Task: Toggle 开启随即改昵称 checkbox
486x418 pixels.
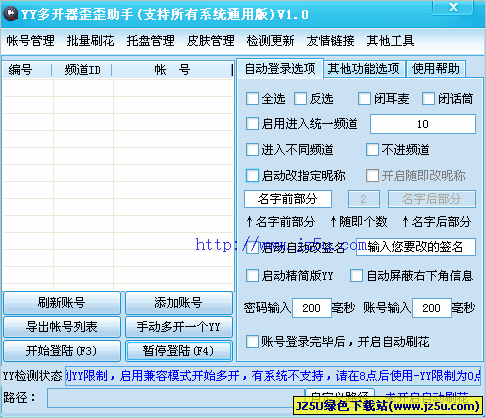Action: click(372, 175)
